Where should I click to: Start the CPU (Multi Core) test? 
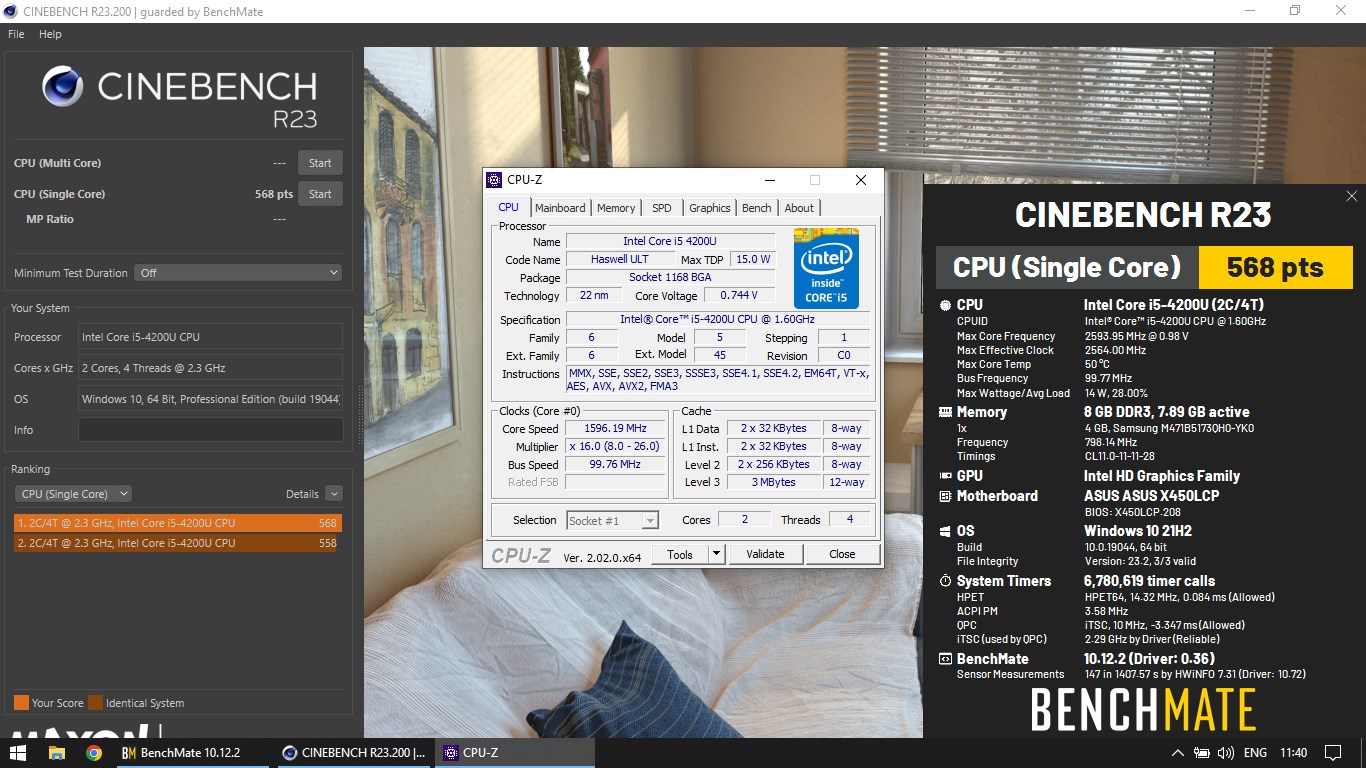click(x=320, y=163)
